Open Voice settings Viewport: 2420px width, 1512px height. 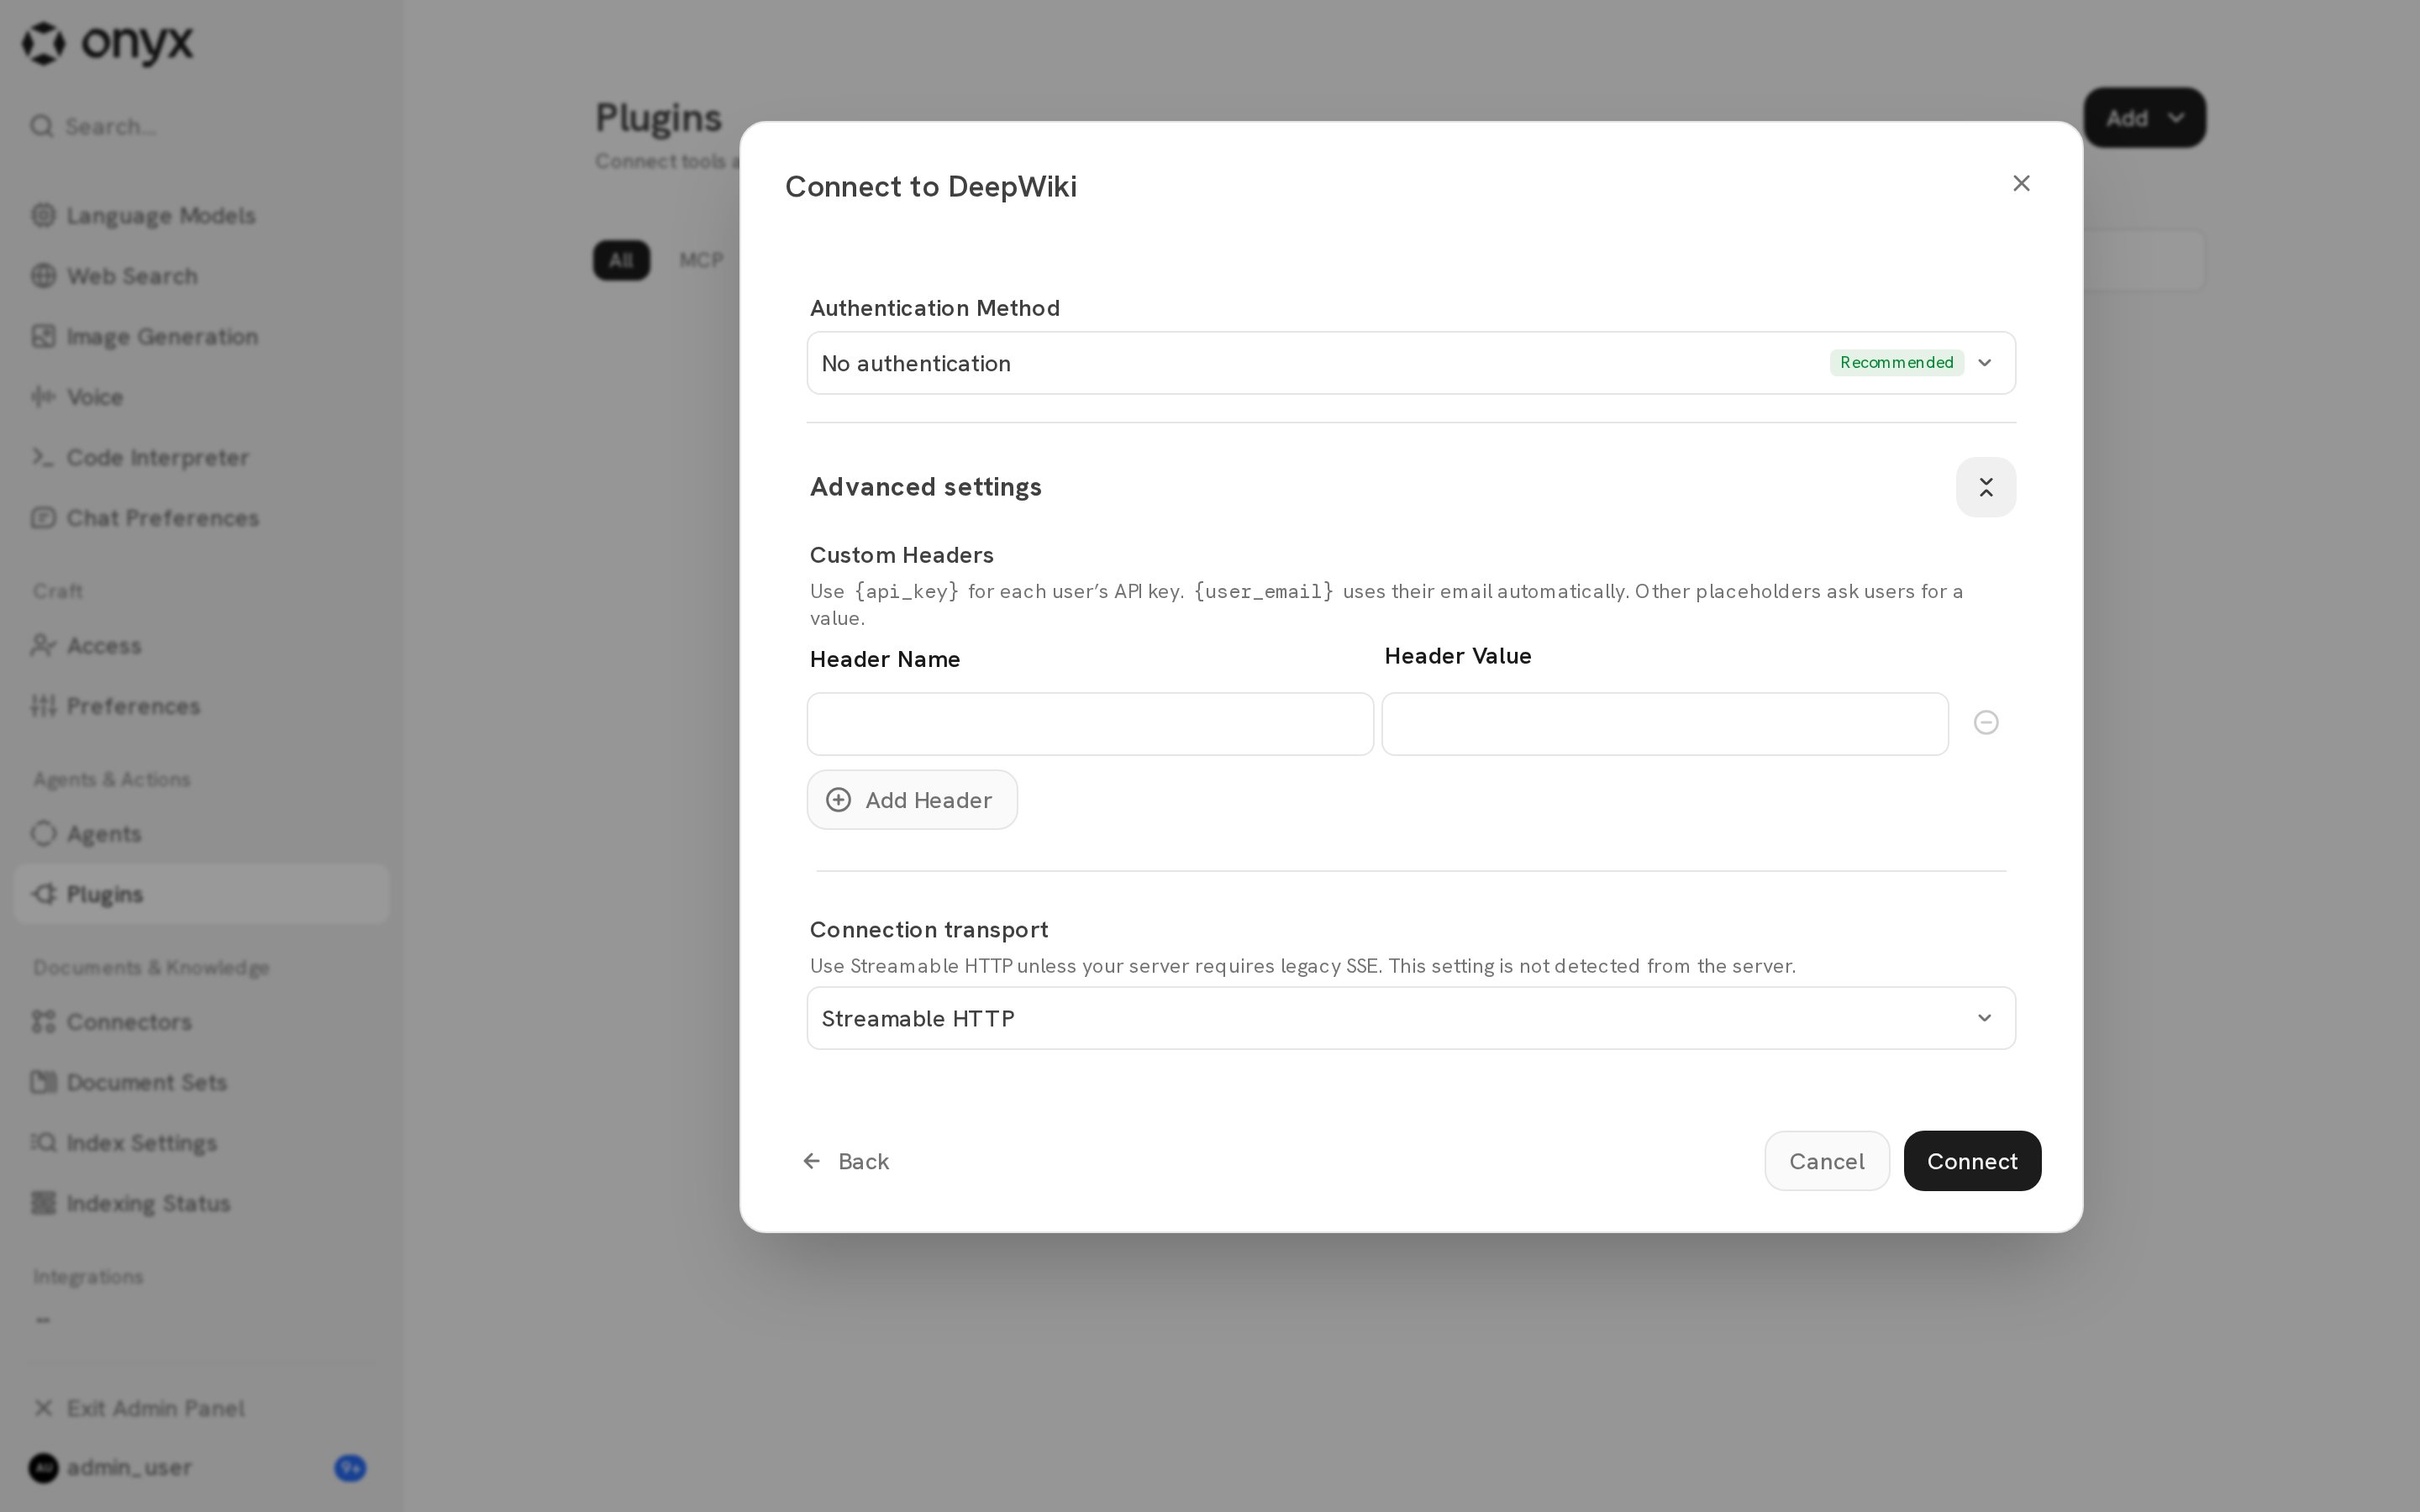tap(200, 397)
